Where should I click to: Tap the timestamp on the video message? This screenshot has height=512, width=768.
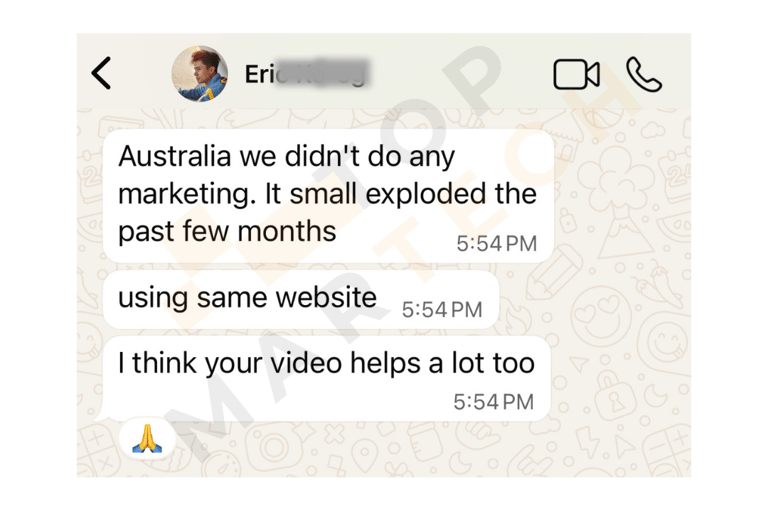coord(493,402)
